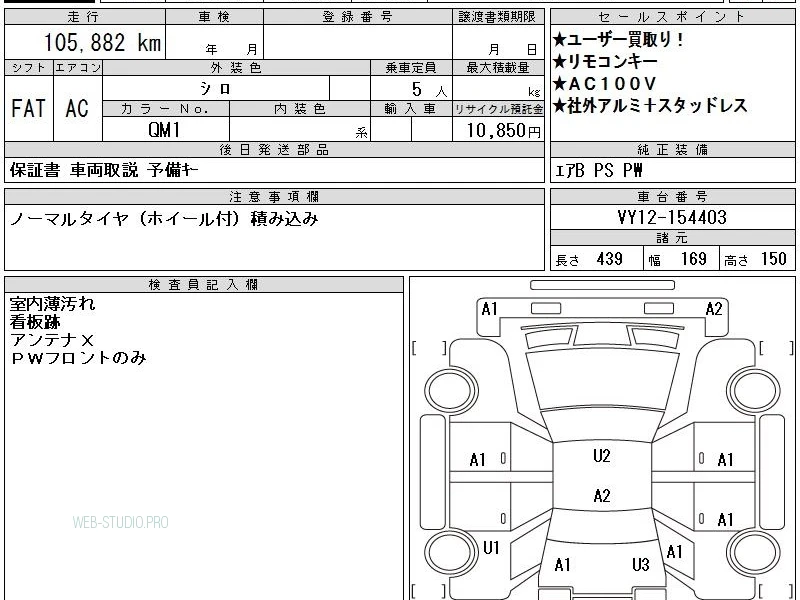Select the ★AC100V sales point line
The image size is (800, 600).
[x=604, y=84]
